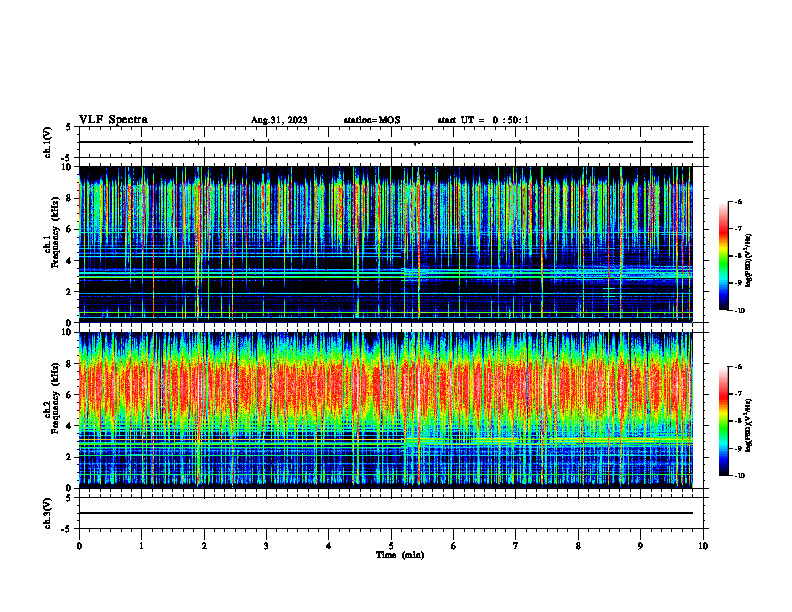Click the time axis tick label "3"
This screenshot has height=612, width=792.
pyautogui.click(x=266, y=546)
